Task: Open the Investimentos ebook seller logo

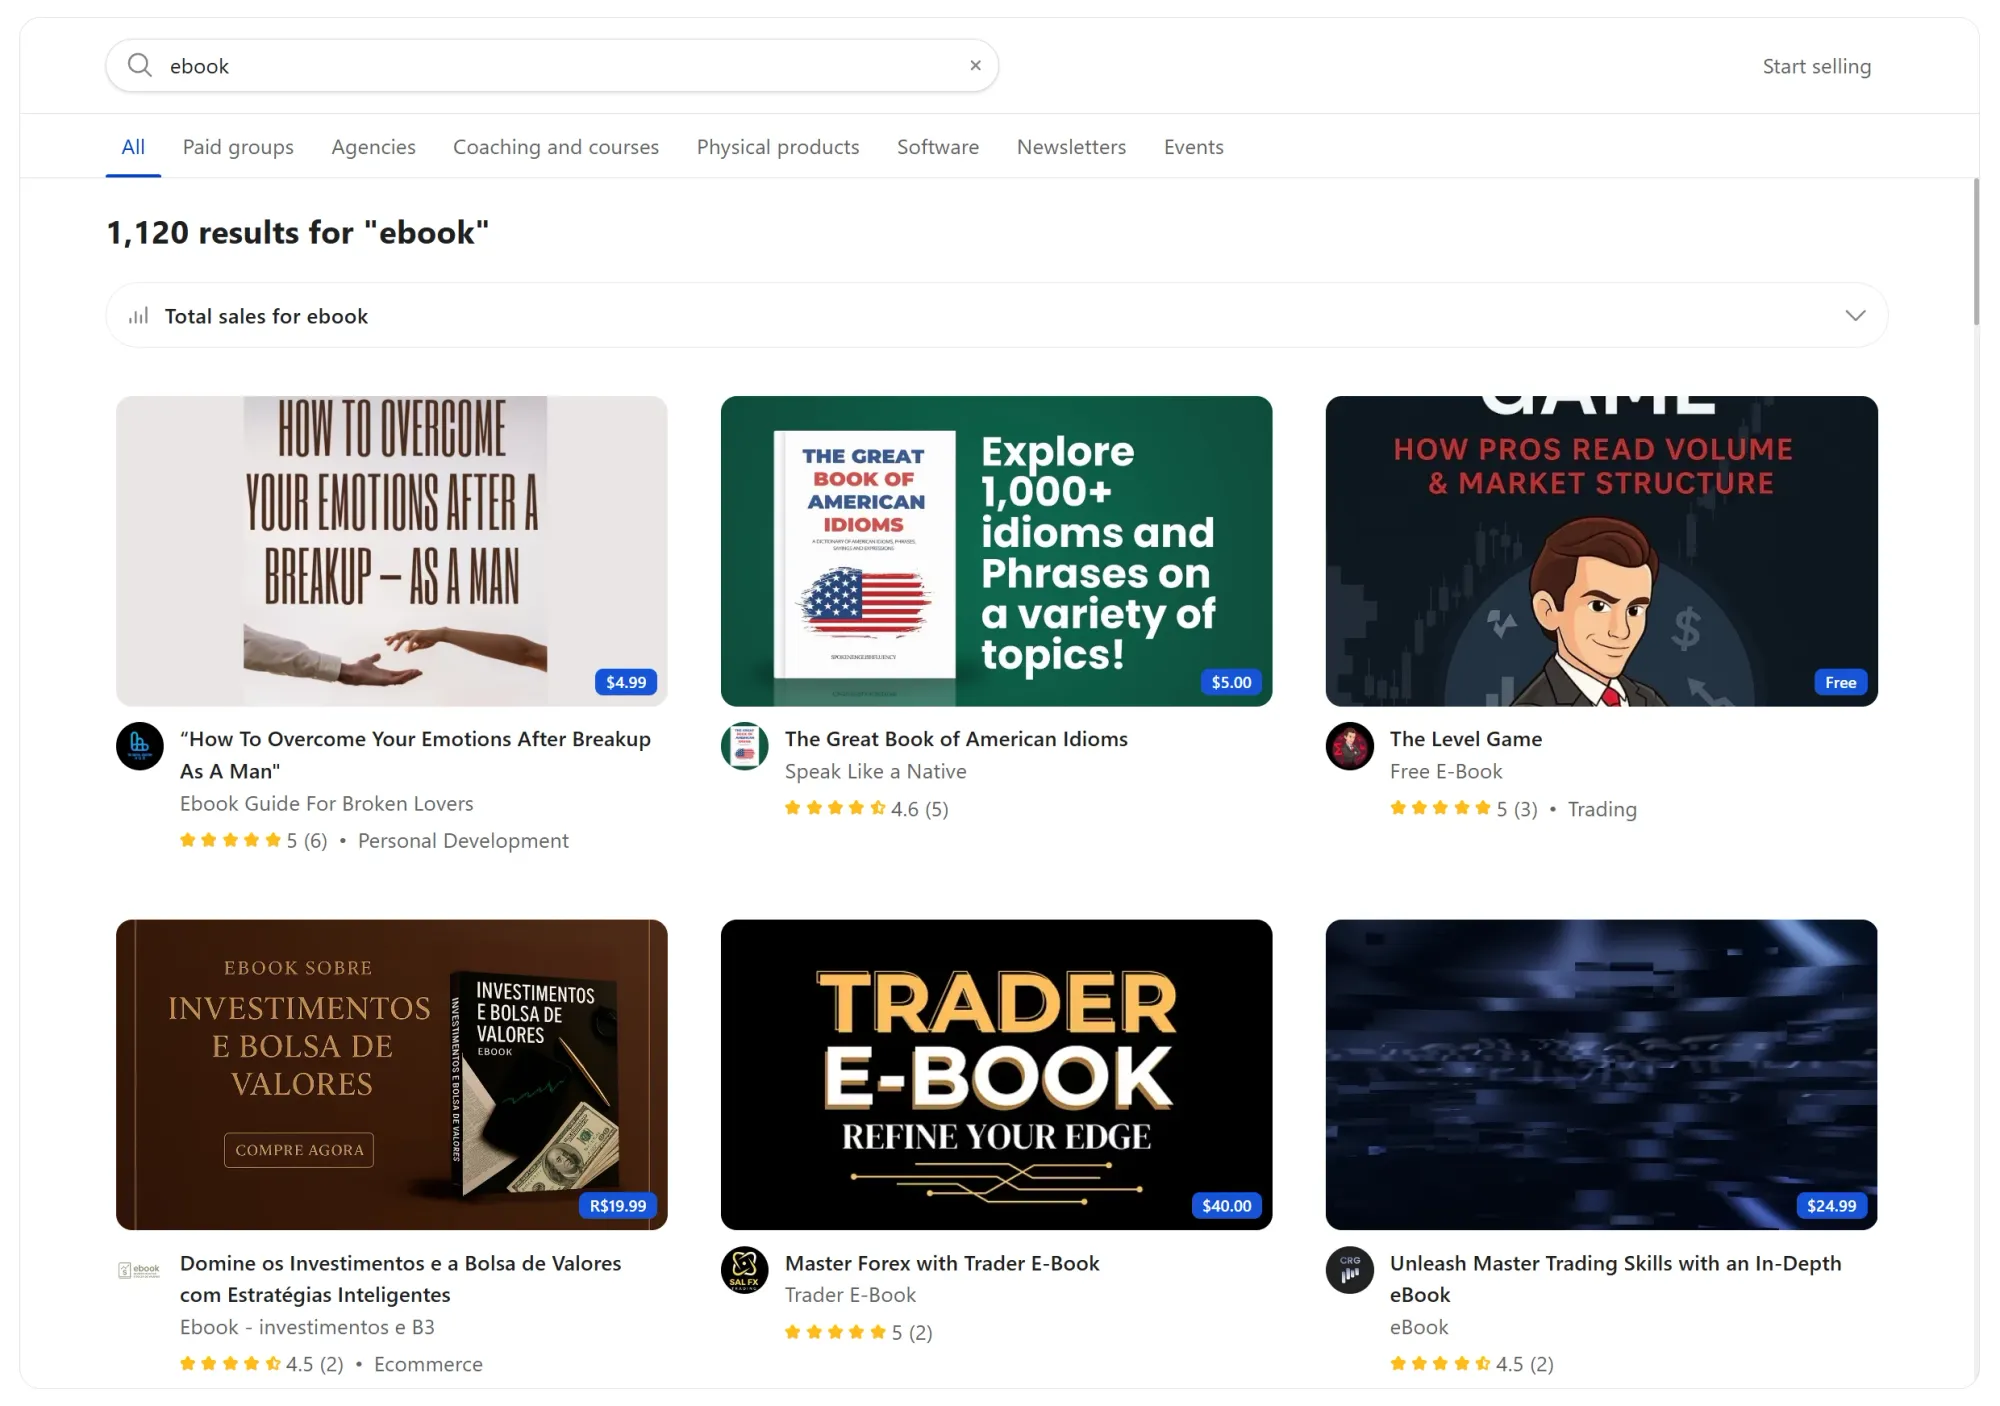Action: tap(140, 1270)
